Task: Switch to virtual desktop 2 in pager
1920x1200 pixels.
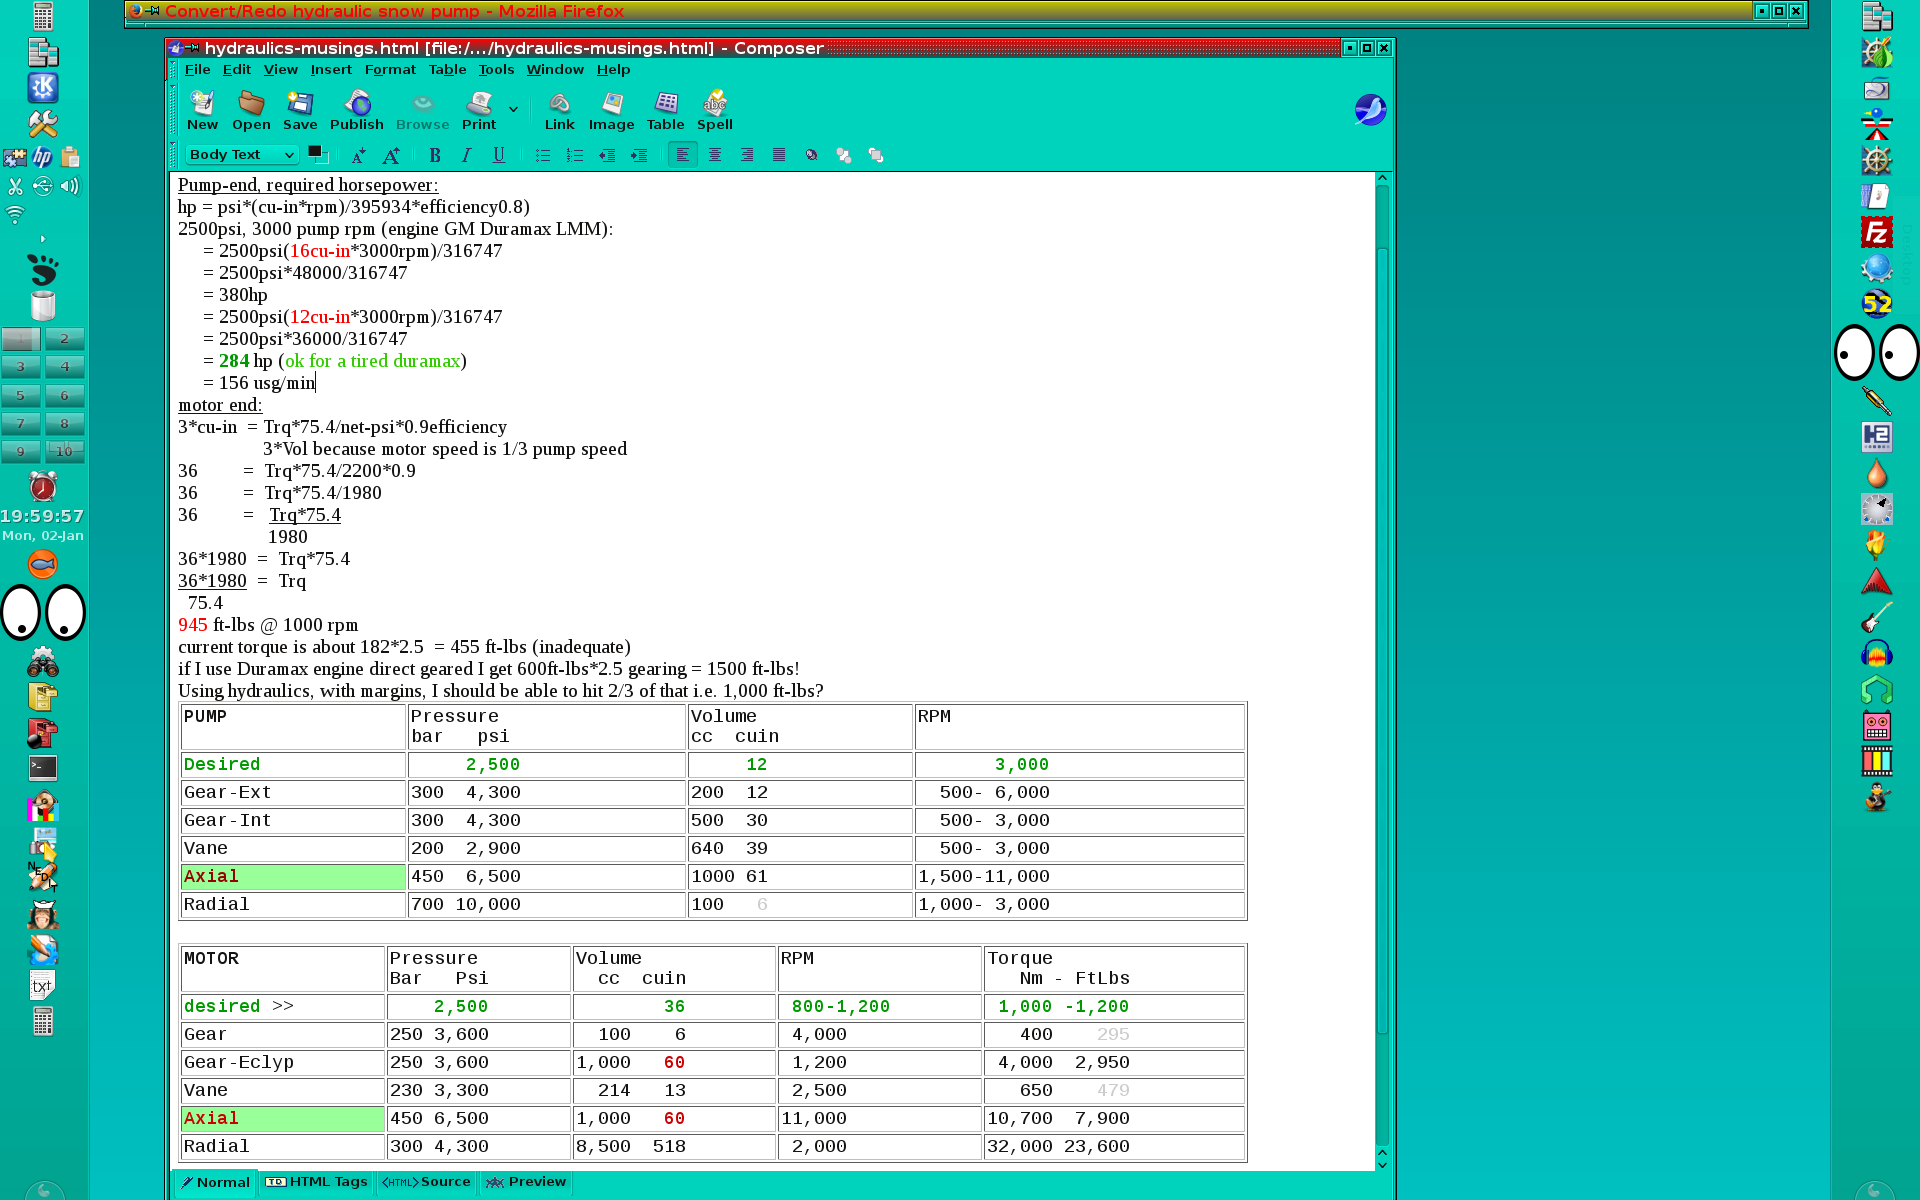Action: (x=64, y=339)
